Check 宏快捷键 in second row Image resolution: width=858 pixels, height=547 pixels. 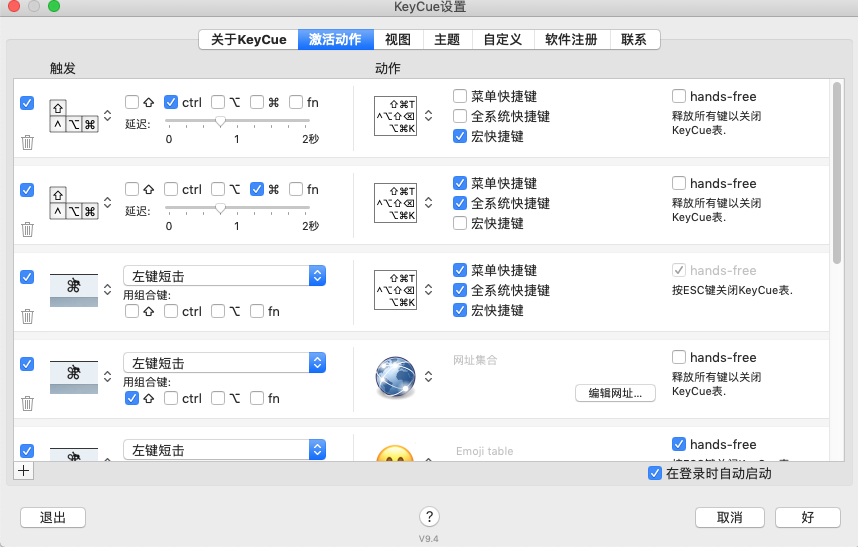[x=460, y=223]
